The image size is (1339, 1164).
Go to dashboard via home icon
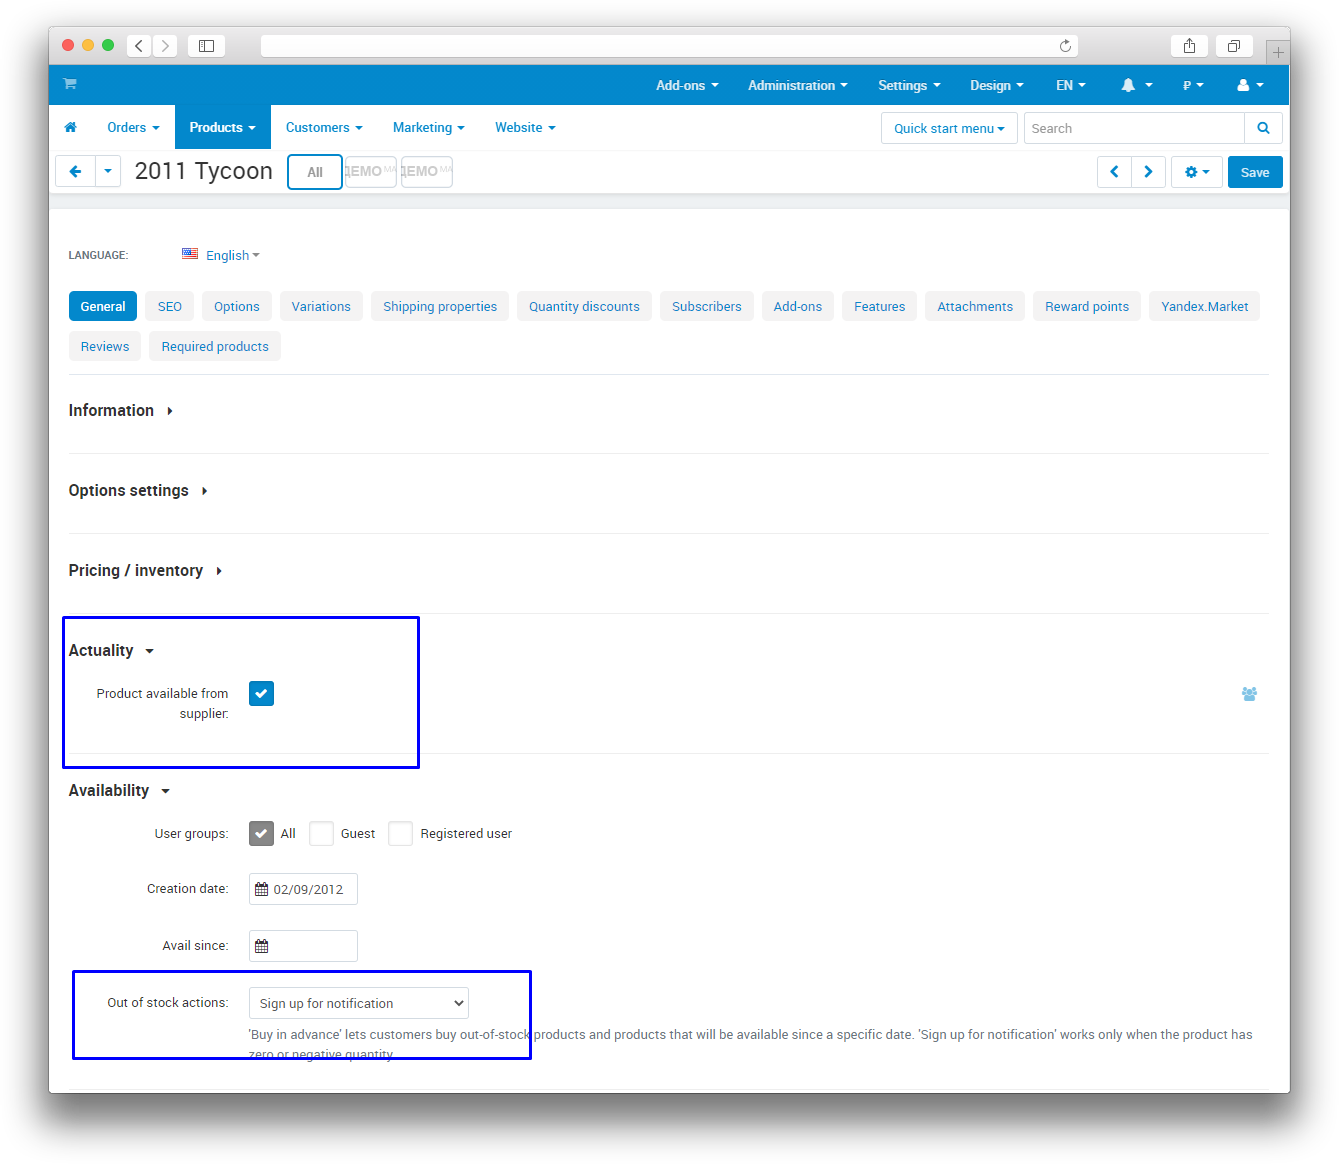pos(70,128)
